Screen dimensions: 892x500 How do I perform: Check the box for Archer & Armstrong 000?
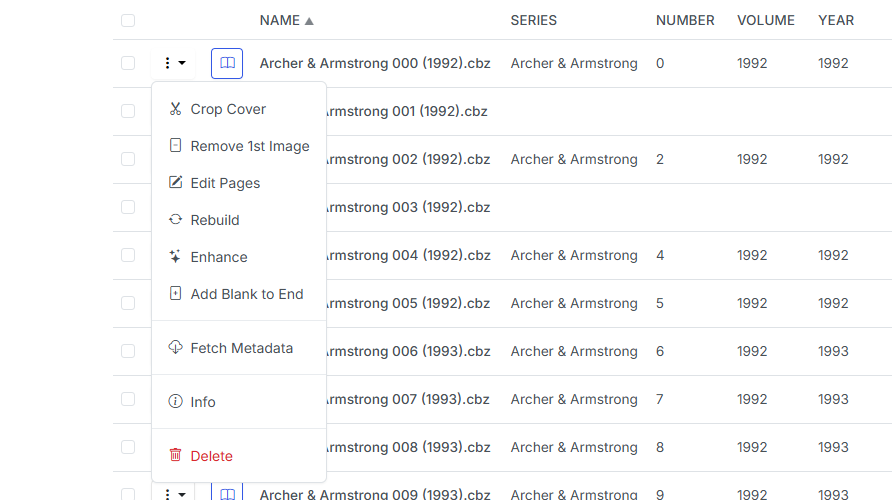coord(128,63)
